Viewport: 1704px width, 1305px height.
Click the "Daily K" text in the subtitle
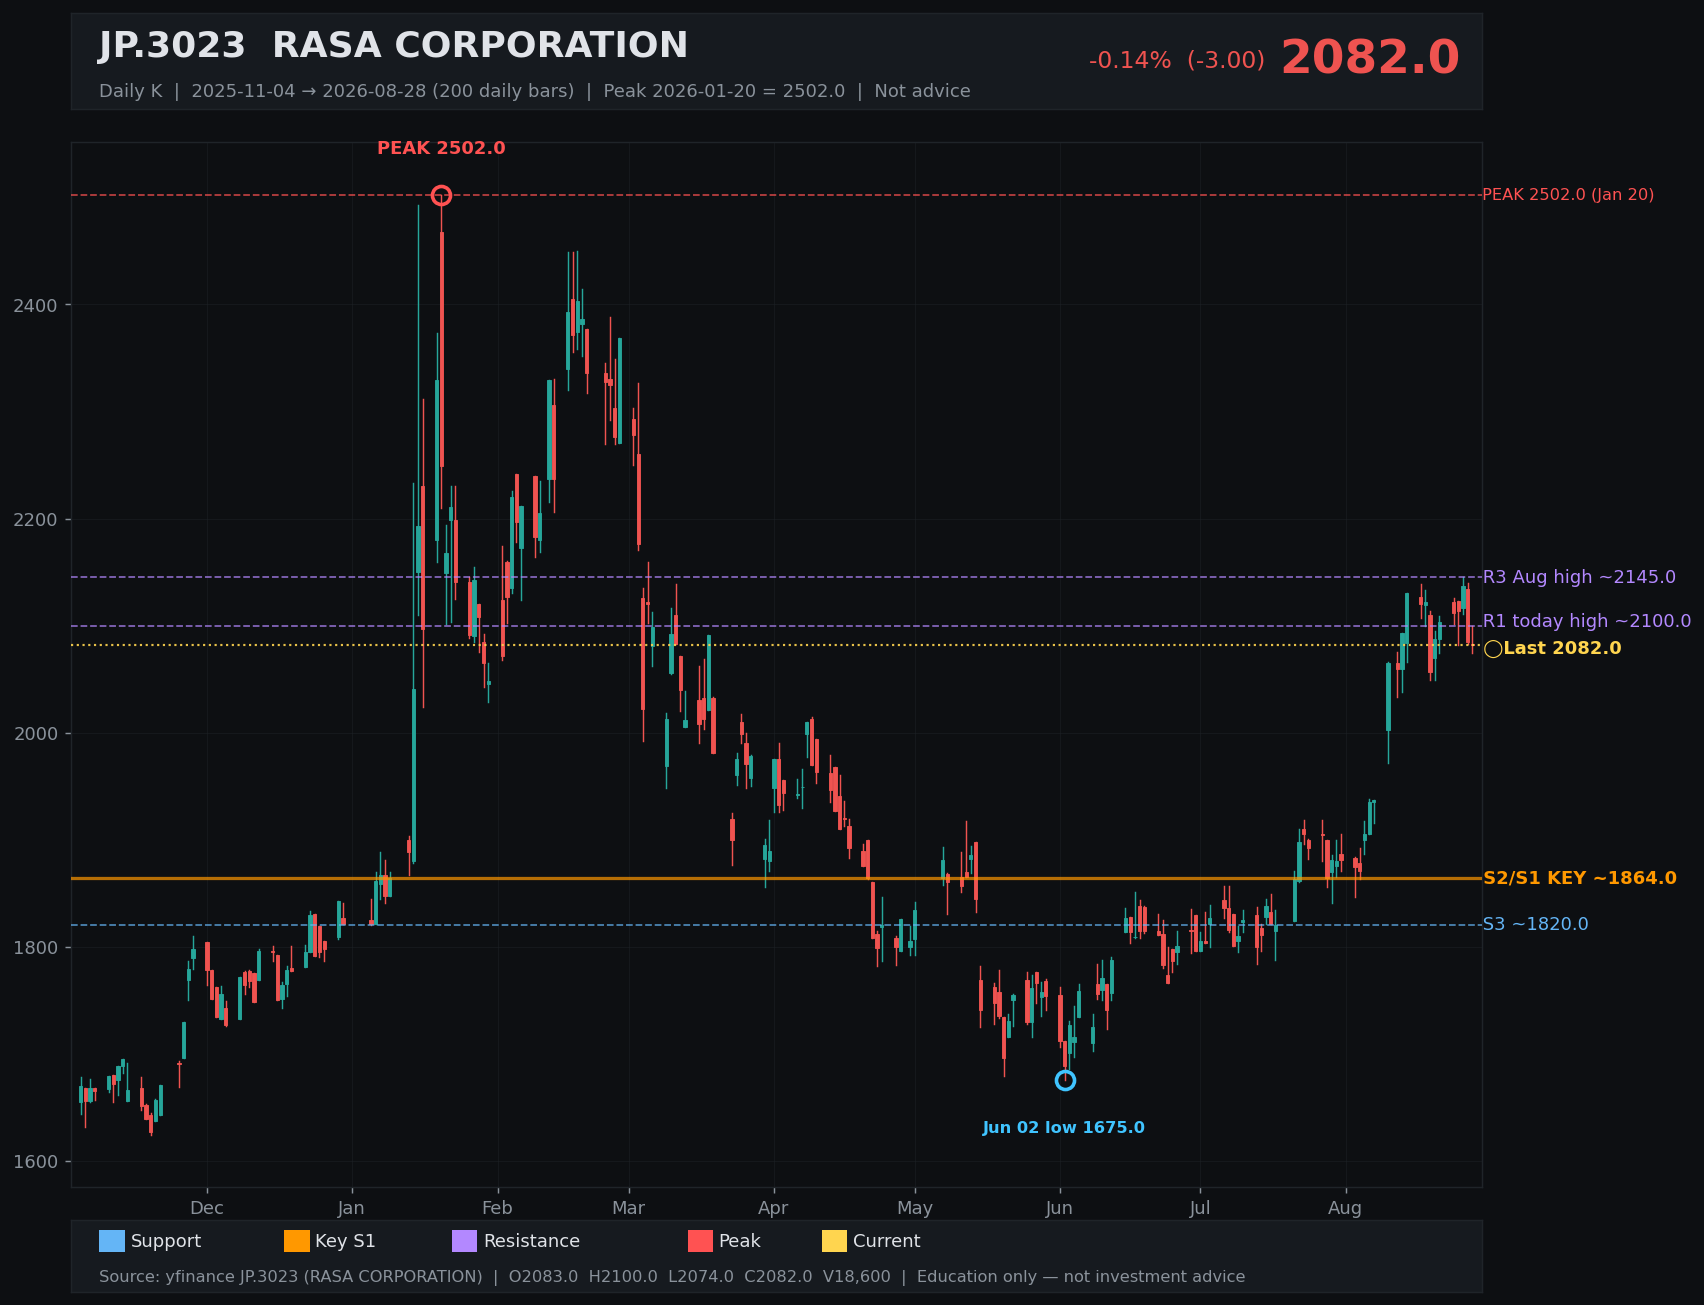pos(130,91)
